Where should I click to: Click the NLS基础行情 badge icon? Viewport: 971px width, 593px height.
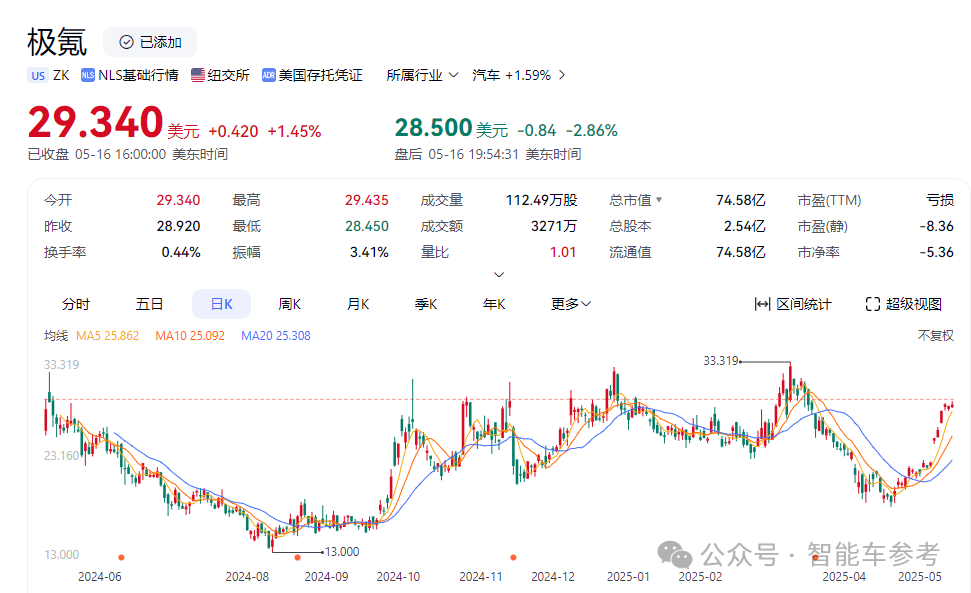(x=88, y=75)
